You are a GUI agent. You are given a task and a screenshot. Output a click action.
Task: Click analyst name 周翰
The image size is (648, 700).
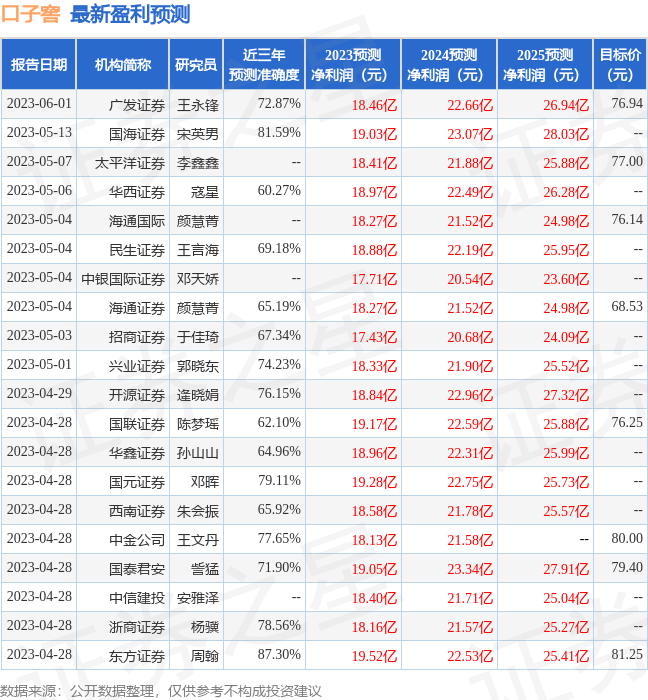205,656
